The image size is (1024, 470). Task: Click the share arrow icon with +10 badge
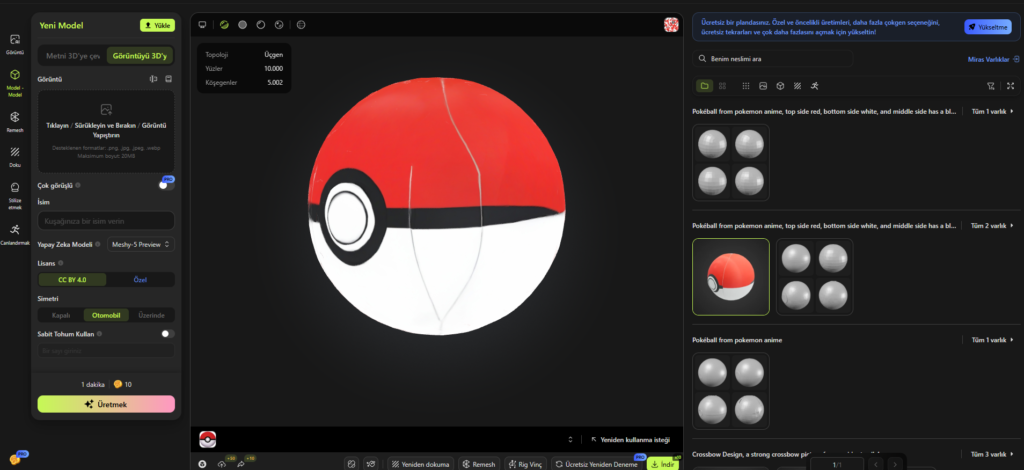coord(242,464)
